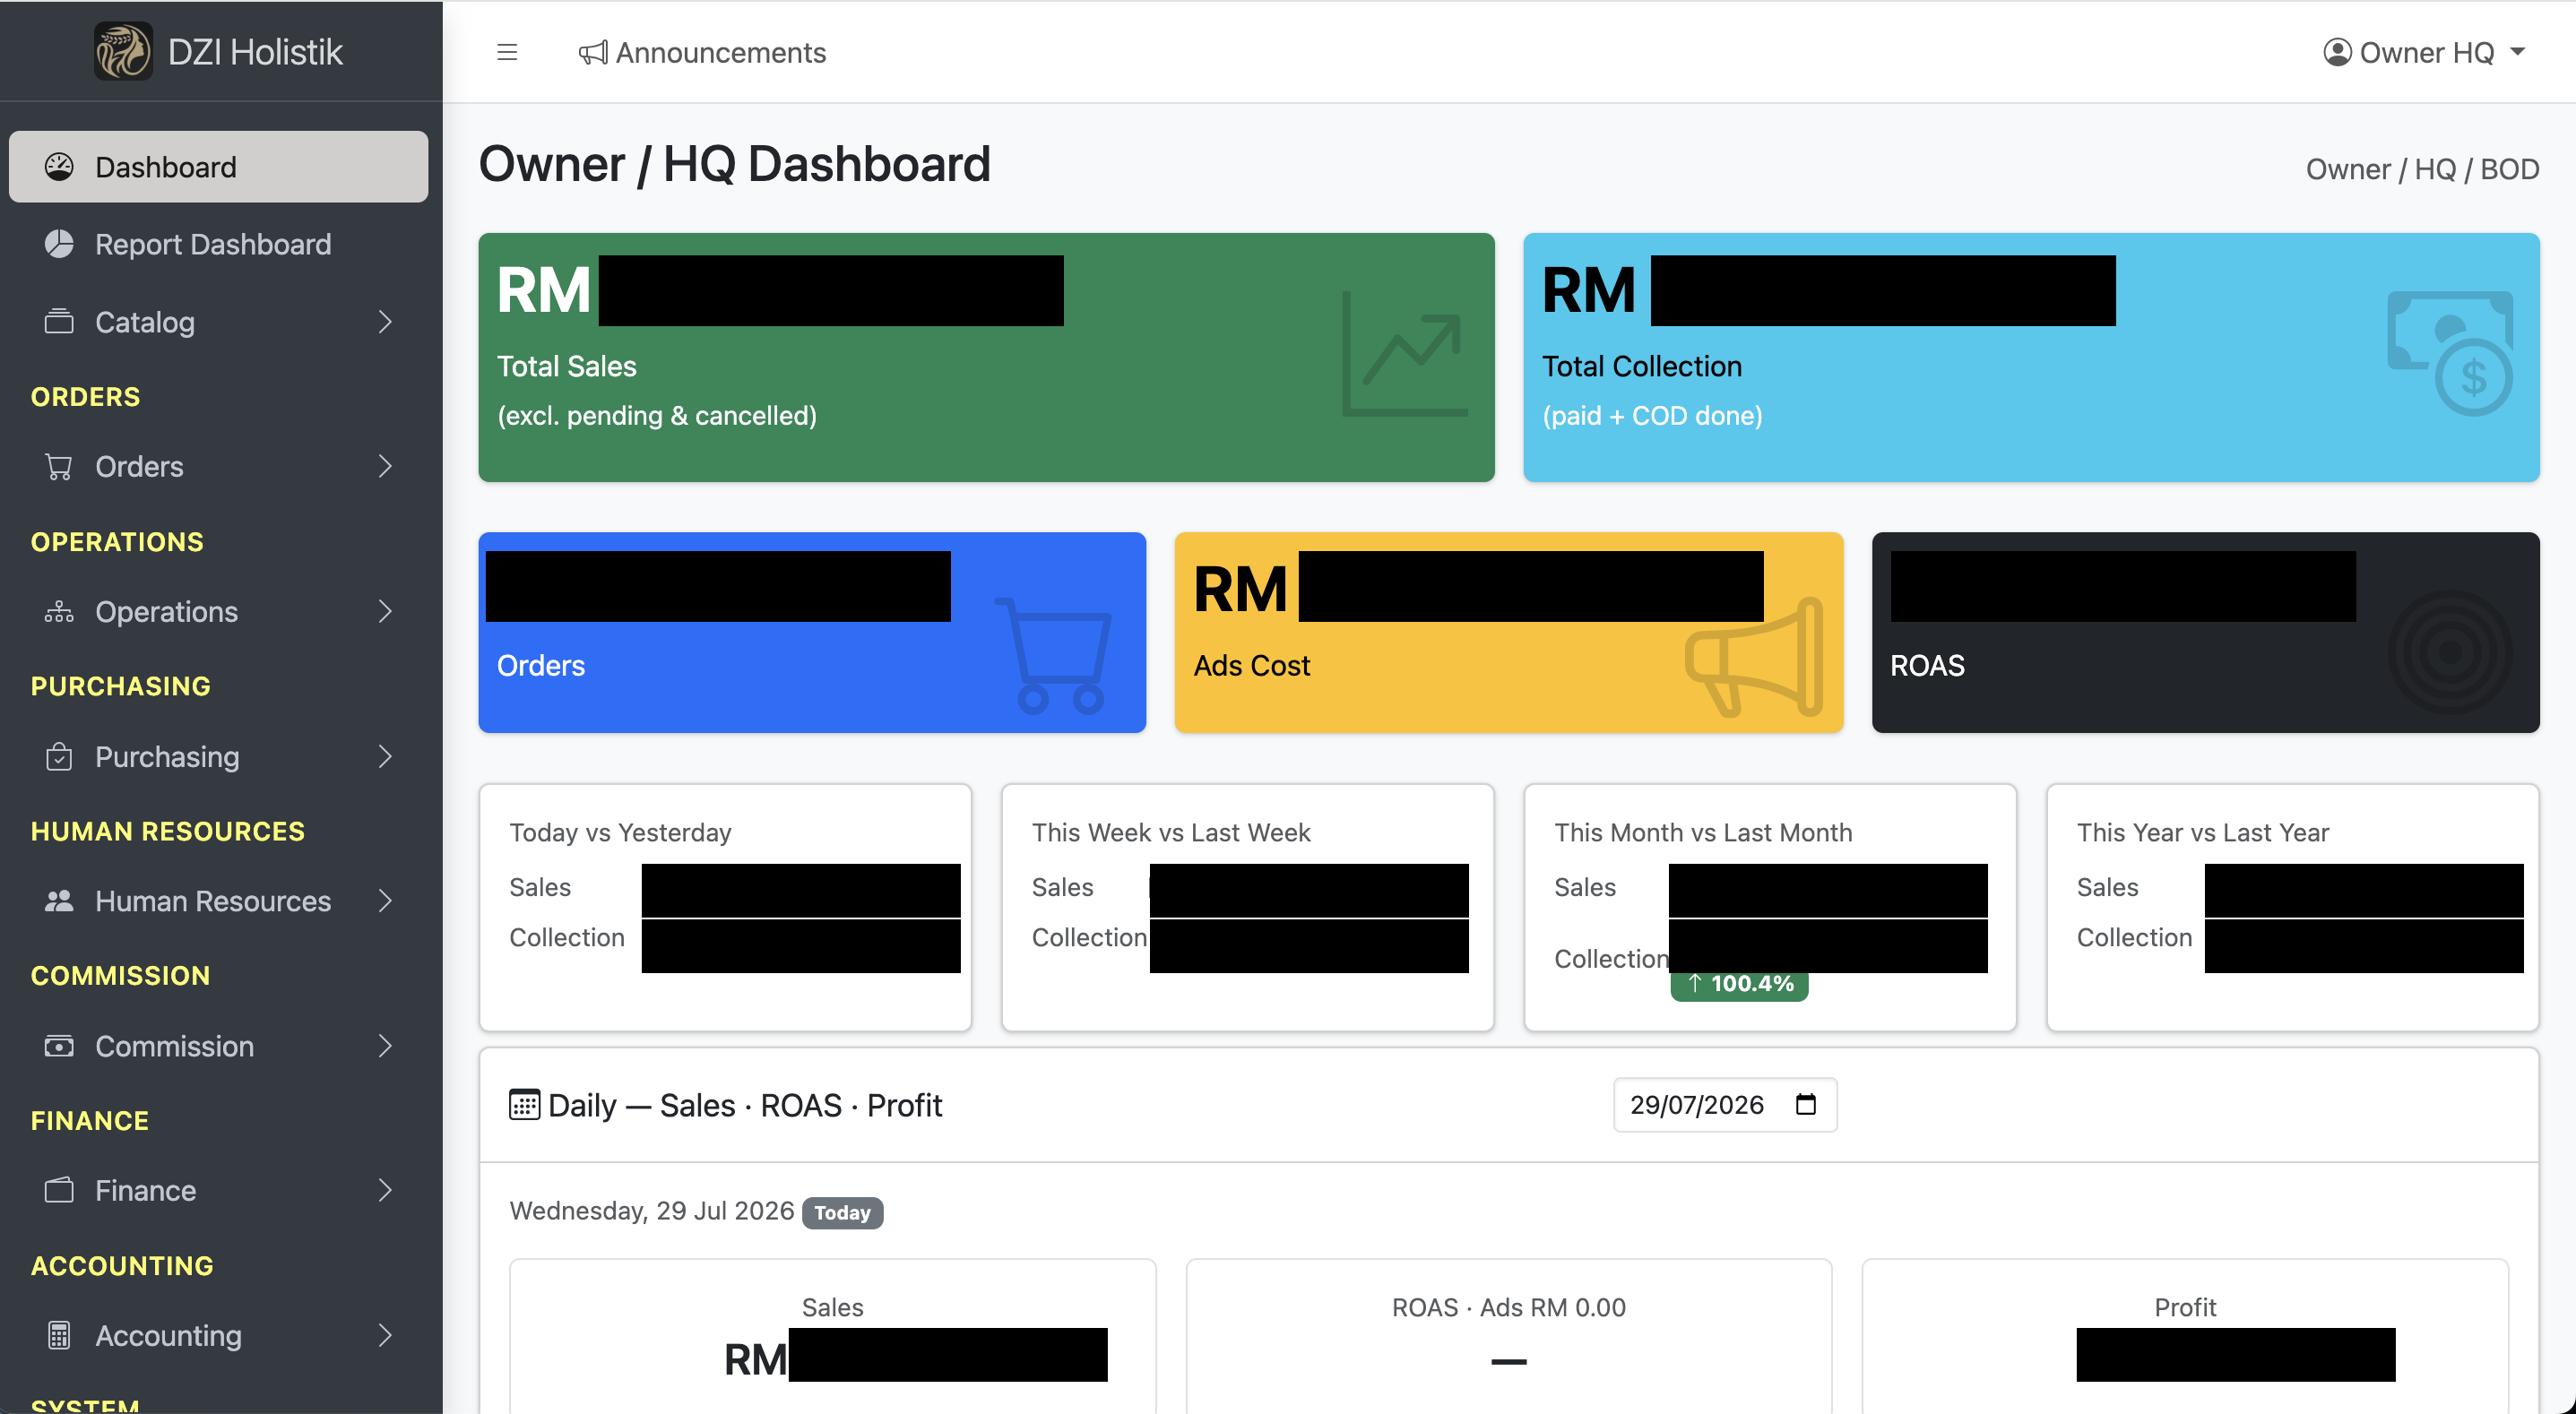Click the Operations diagram icon
The image size is (2576, 1414).
59,611
